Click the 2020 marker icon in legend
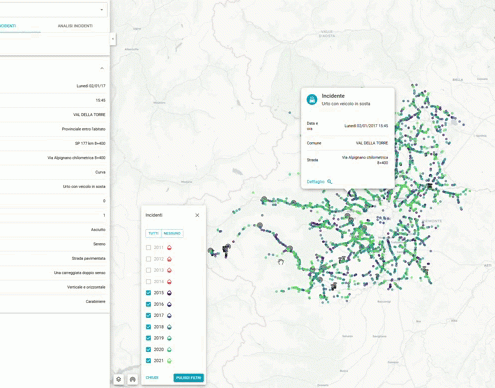The height and width of the screenshot is (388, 495). (x=169, y=349)
